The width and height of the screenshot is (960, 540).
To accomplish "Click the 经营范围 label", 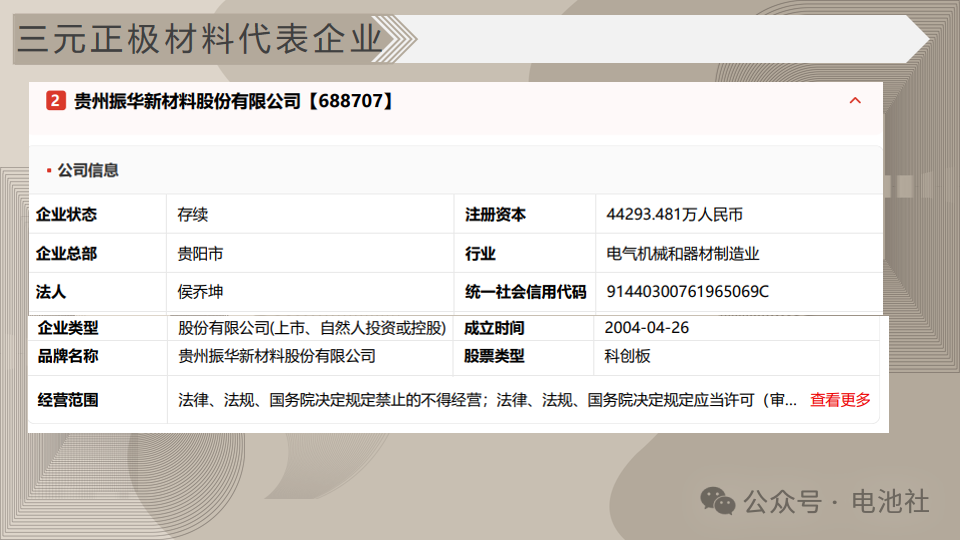I will (68, 400).
